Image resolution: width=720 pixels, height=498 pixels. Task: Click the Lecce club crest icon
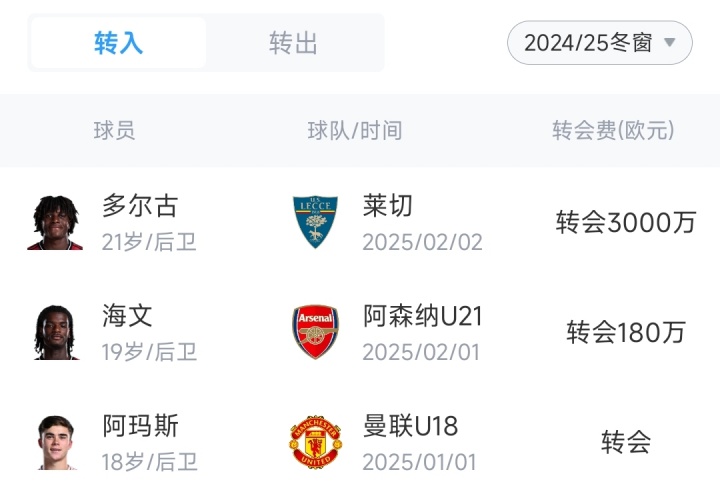(315, 222)
